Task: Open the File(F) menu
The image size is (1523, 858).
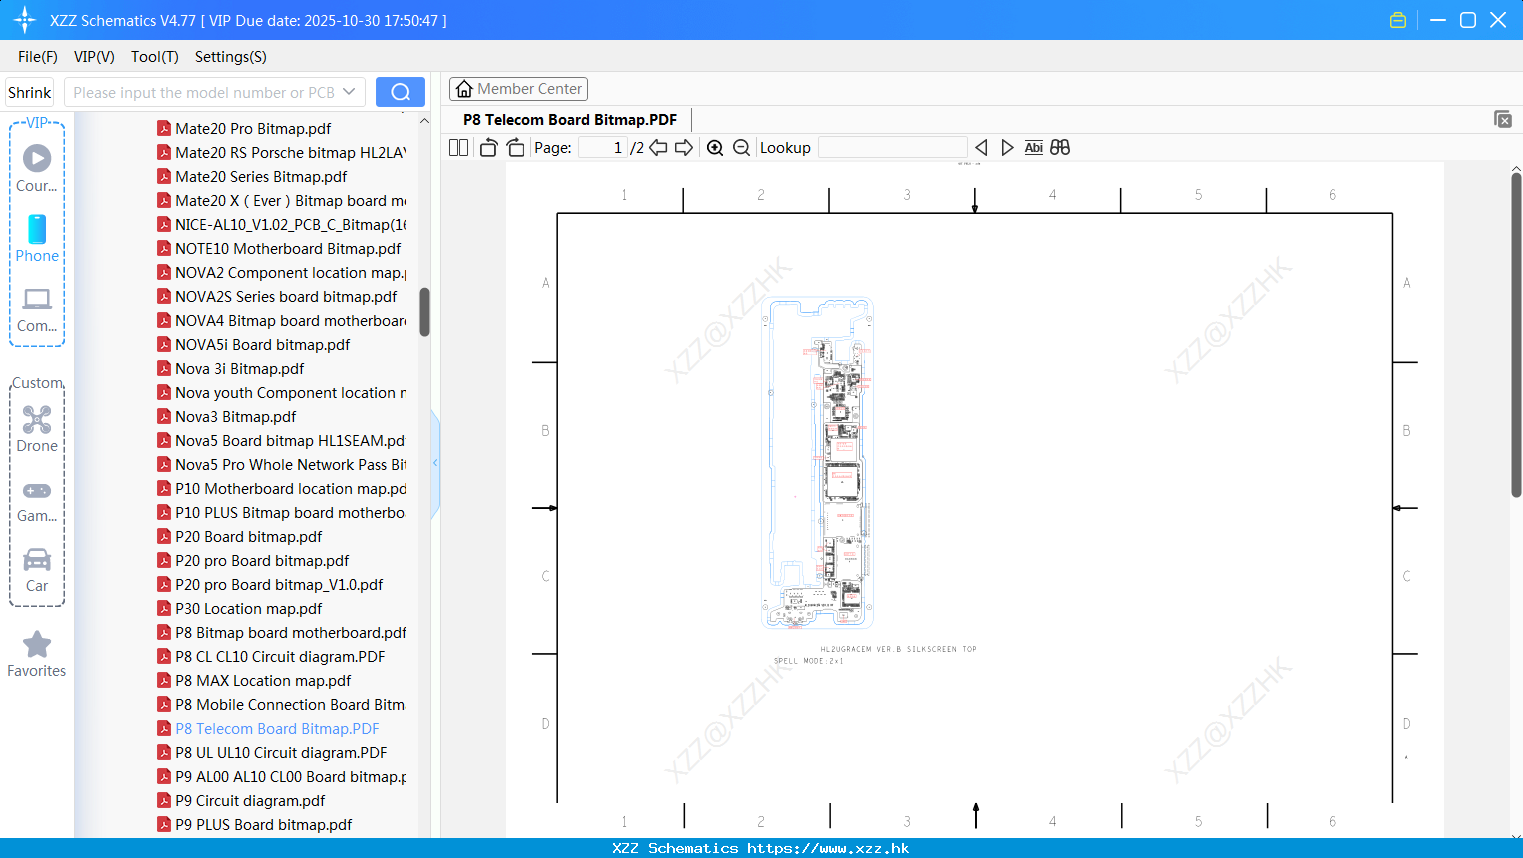Action: pos(38,57)
